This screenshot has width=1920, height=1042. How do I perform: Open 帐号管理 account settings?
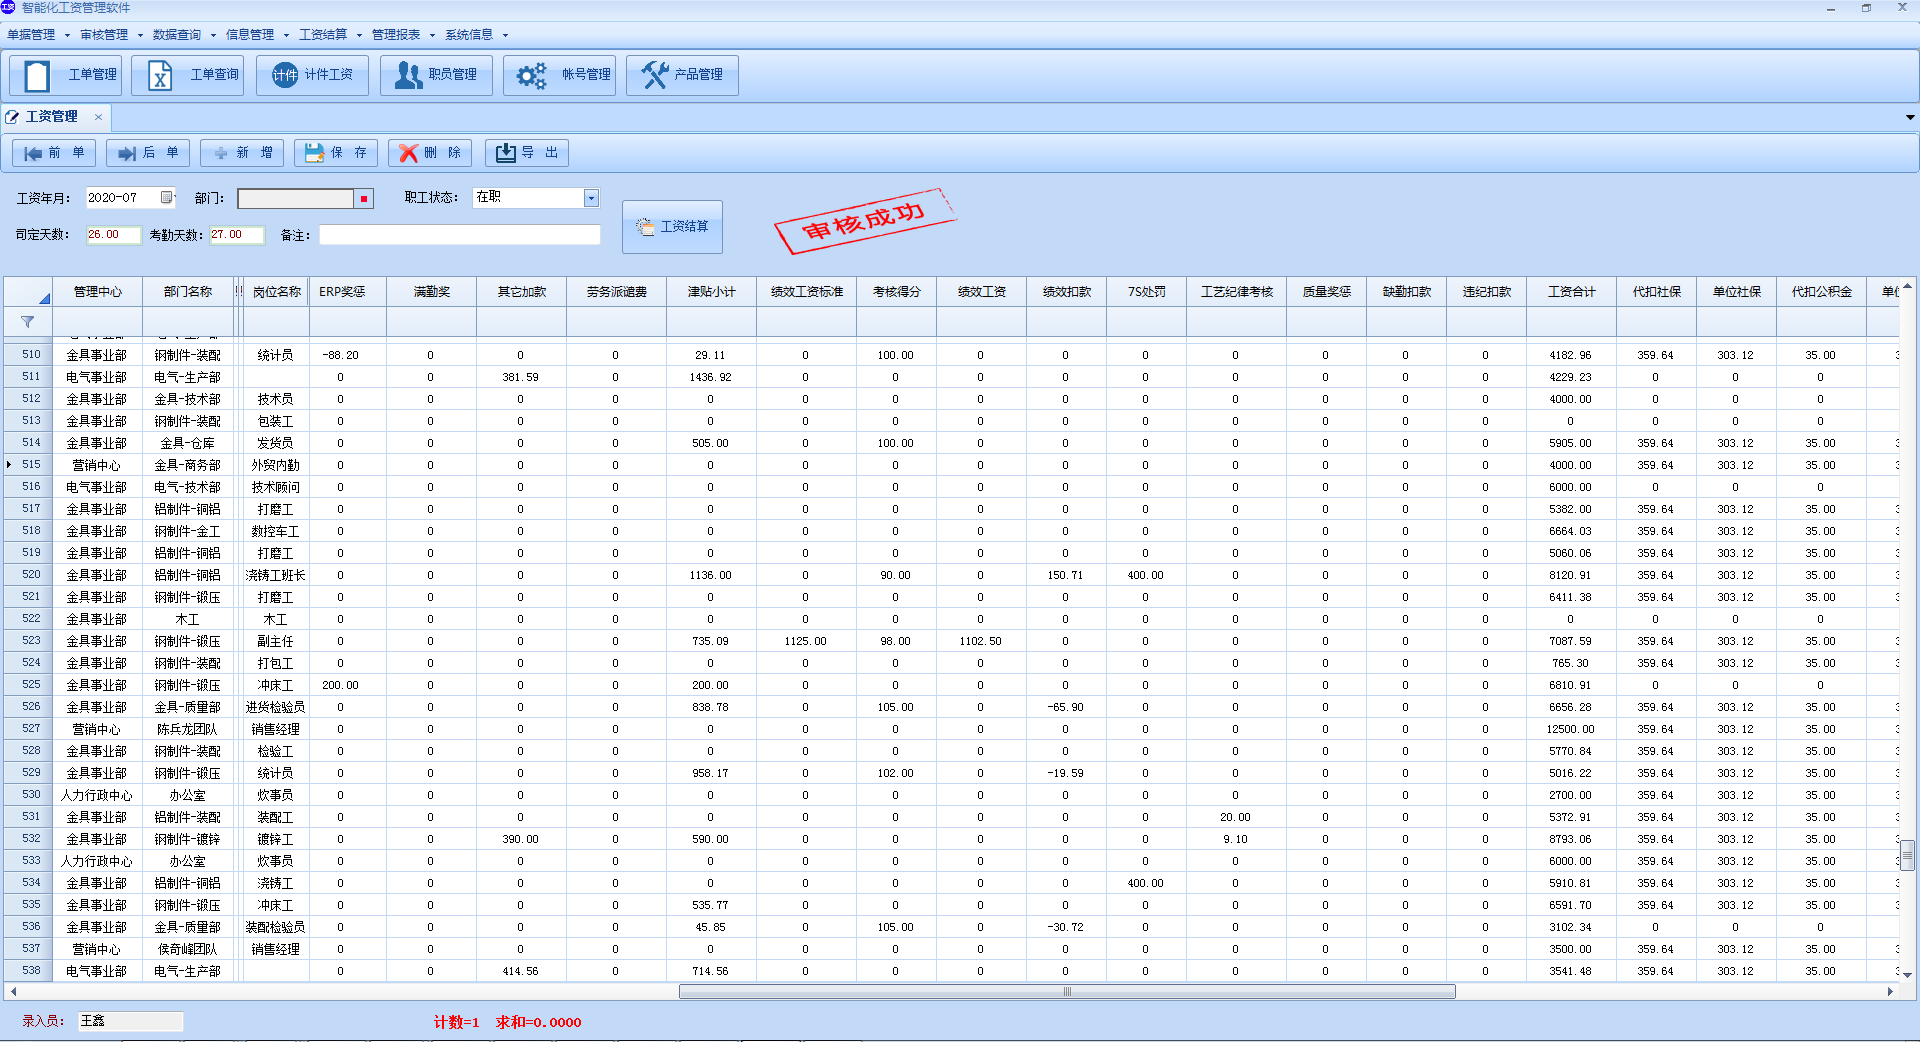(560, 75)
